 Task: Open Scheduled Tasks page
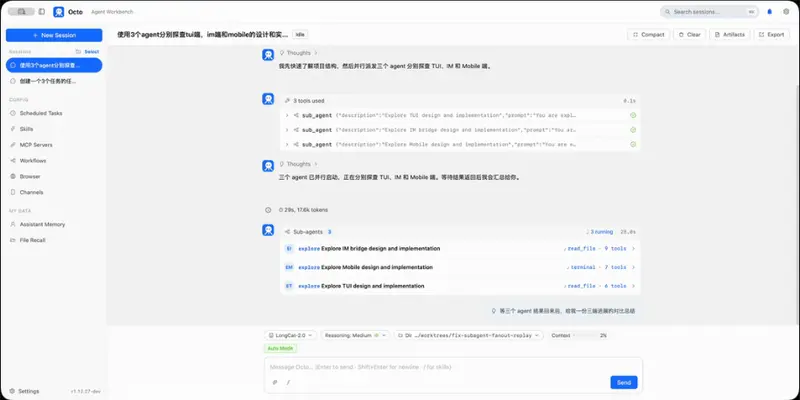tap(54, 113)
